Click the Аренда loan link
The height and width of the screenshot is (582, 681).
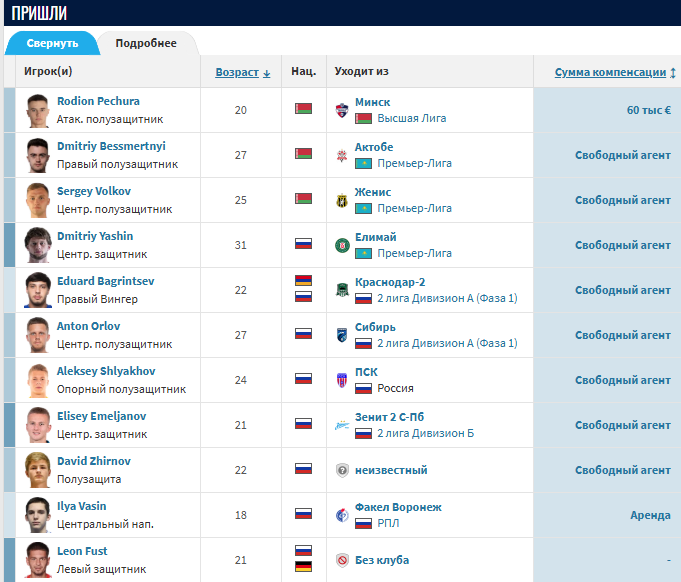coord(651,515)
